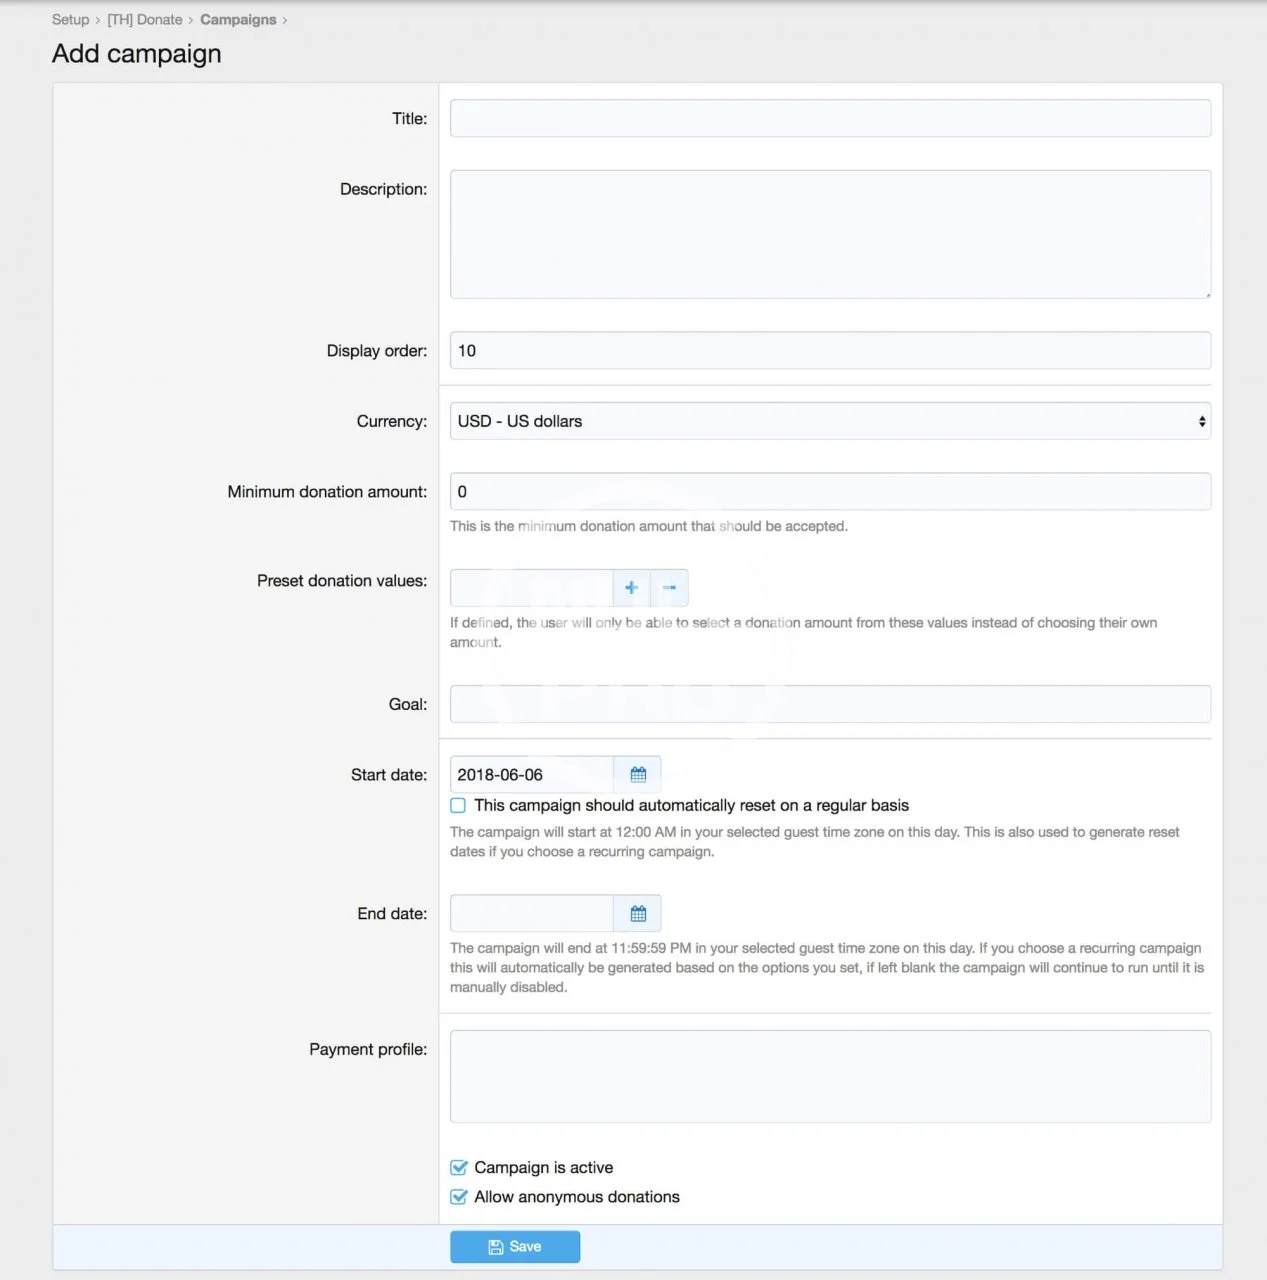Open the Currency dropdown
1267x1280 pixels.
pyautogui.click(x=829, y=421)
